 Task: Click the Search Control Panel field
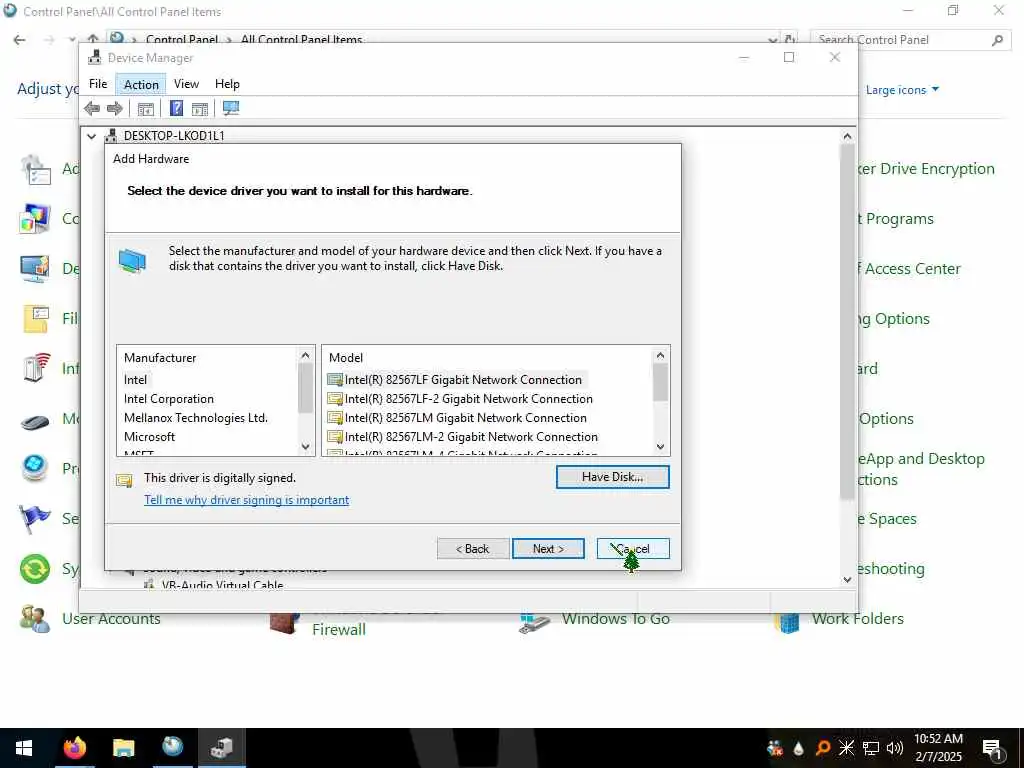(x=910, y=40)
